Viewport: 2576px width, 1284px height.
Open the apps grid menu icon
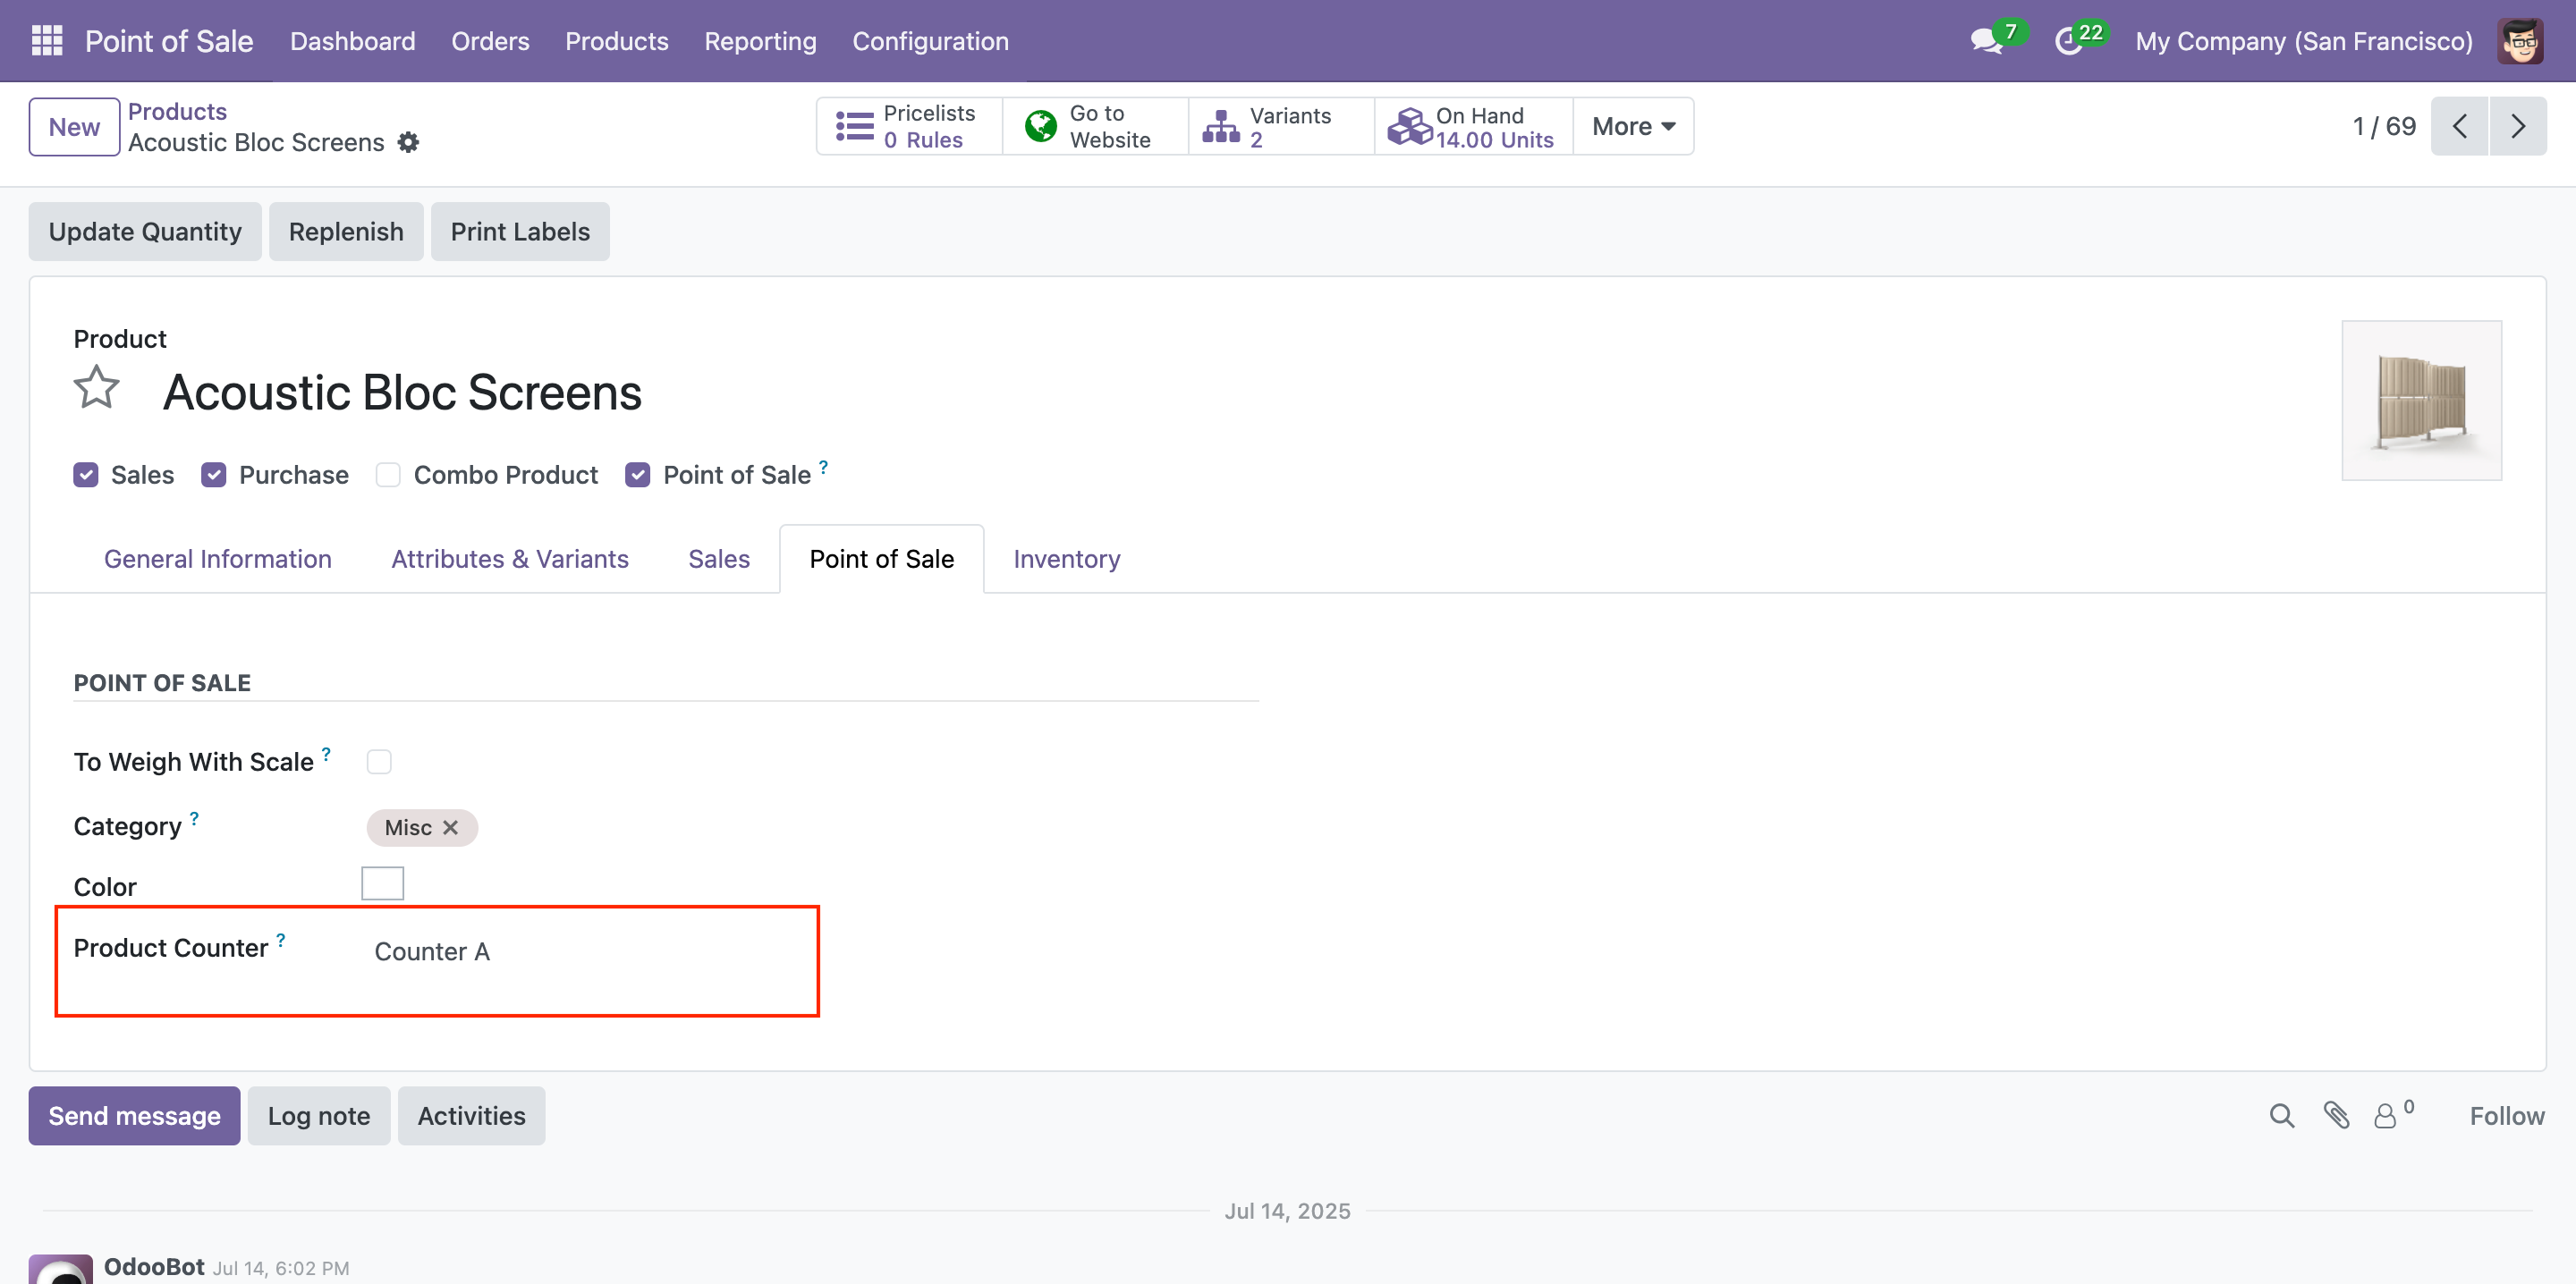tap(47, 41)
